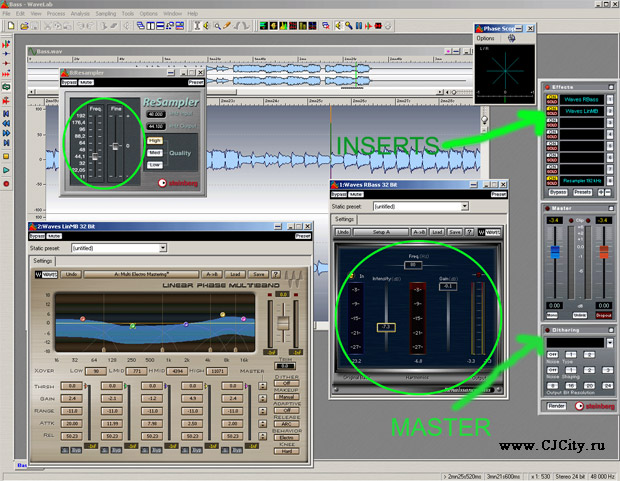The image size is (620, 481).
Task: Click Save button in RBass plugin
Action: tap(455, 232)
